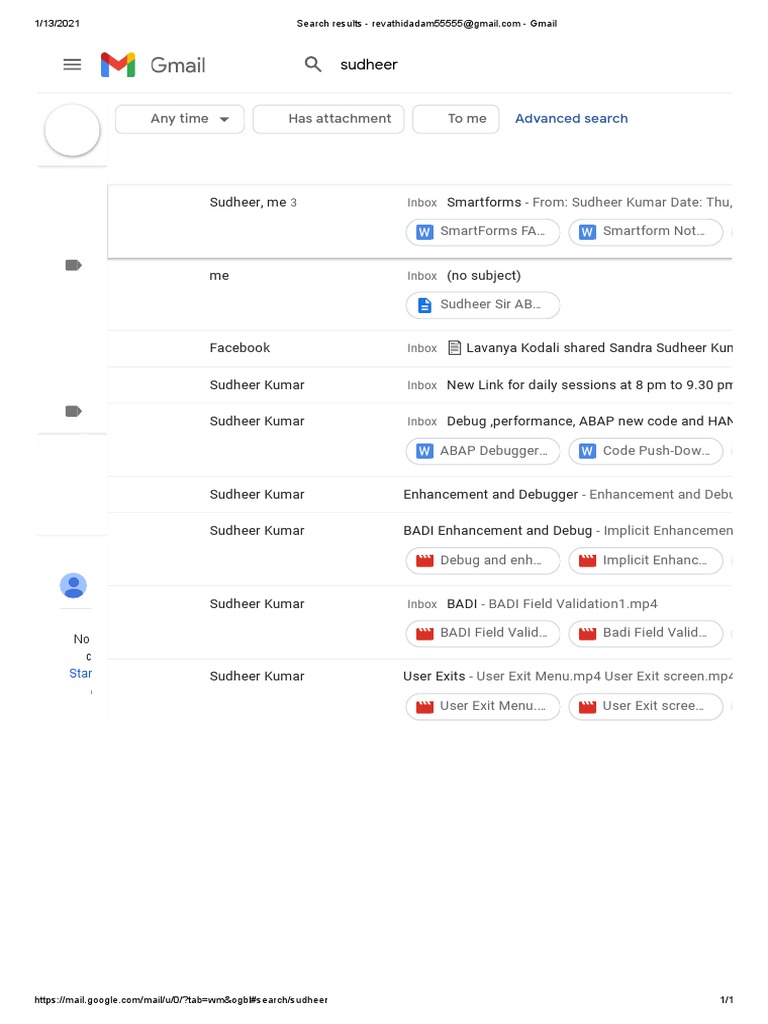Click the search magnifier icon
768x1024 pixels.
point(313,64)
